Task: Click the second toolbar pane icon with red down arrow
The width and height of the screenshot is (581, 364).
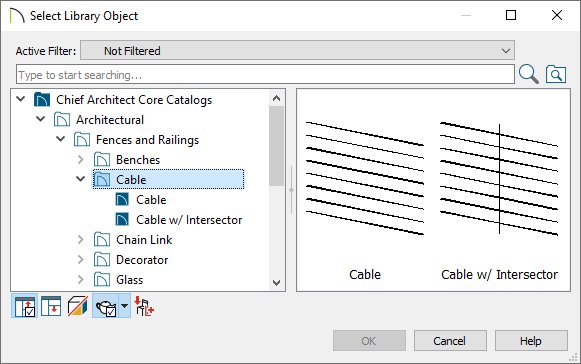Action: 51,306
